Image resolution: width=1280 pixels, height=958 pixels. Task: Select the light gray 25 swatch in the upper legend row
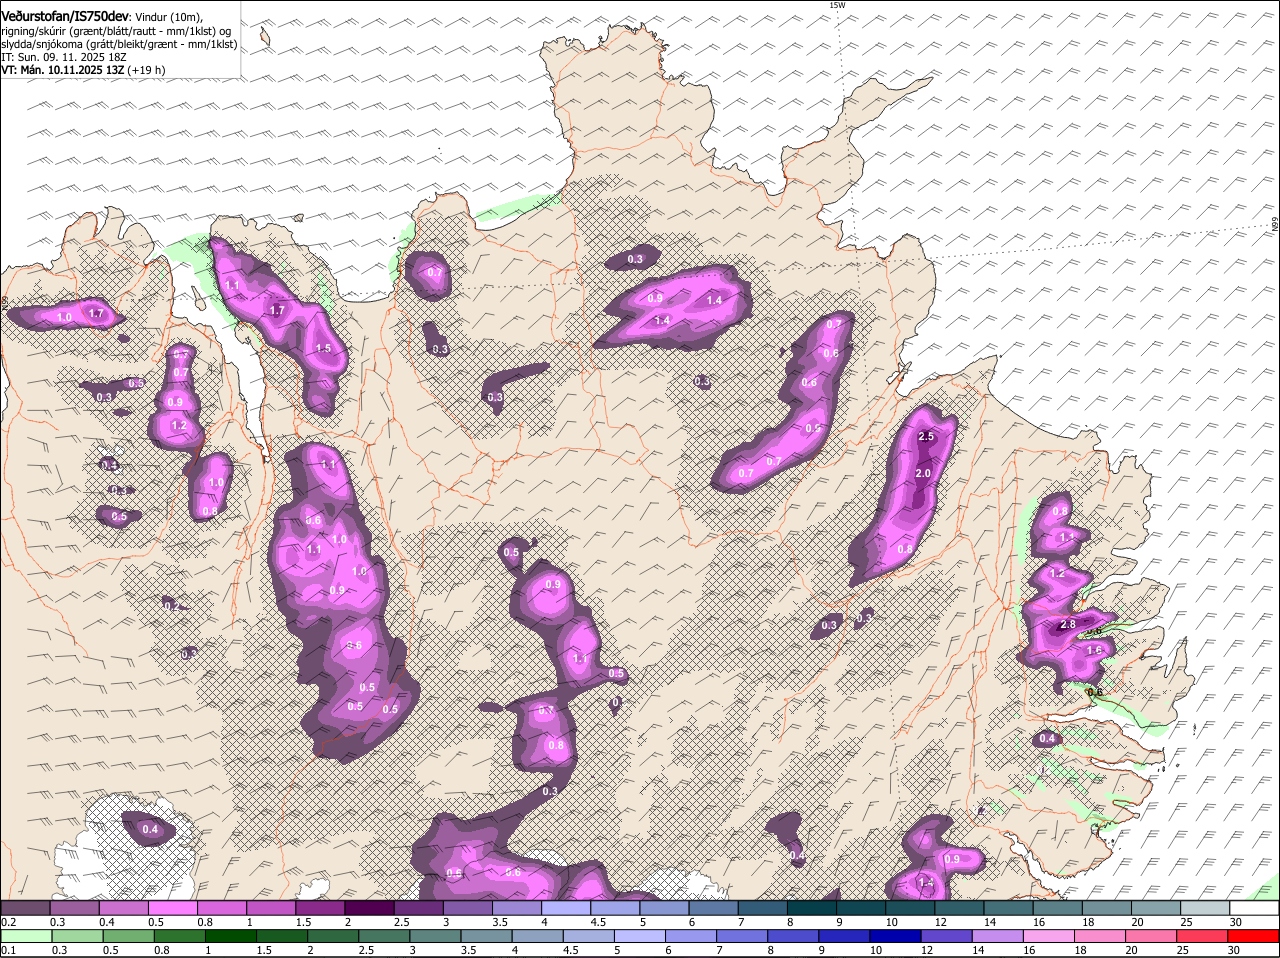1205,908
